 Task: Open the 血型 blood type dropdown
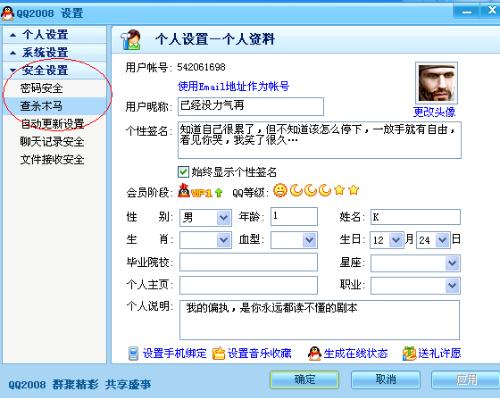point(310,240)
